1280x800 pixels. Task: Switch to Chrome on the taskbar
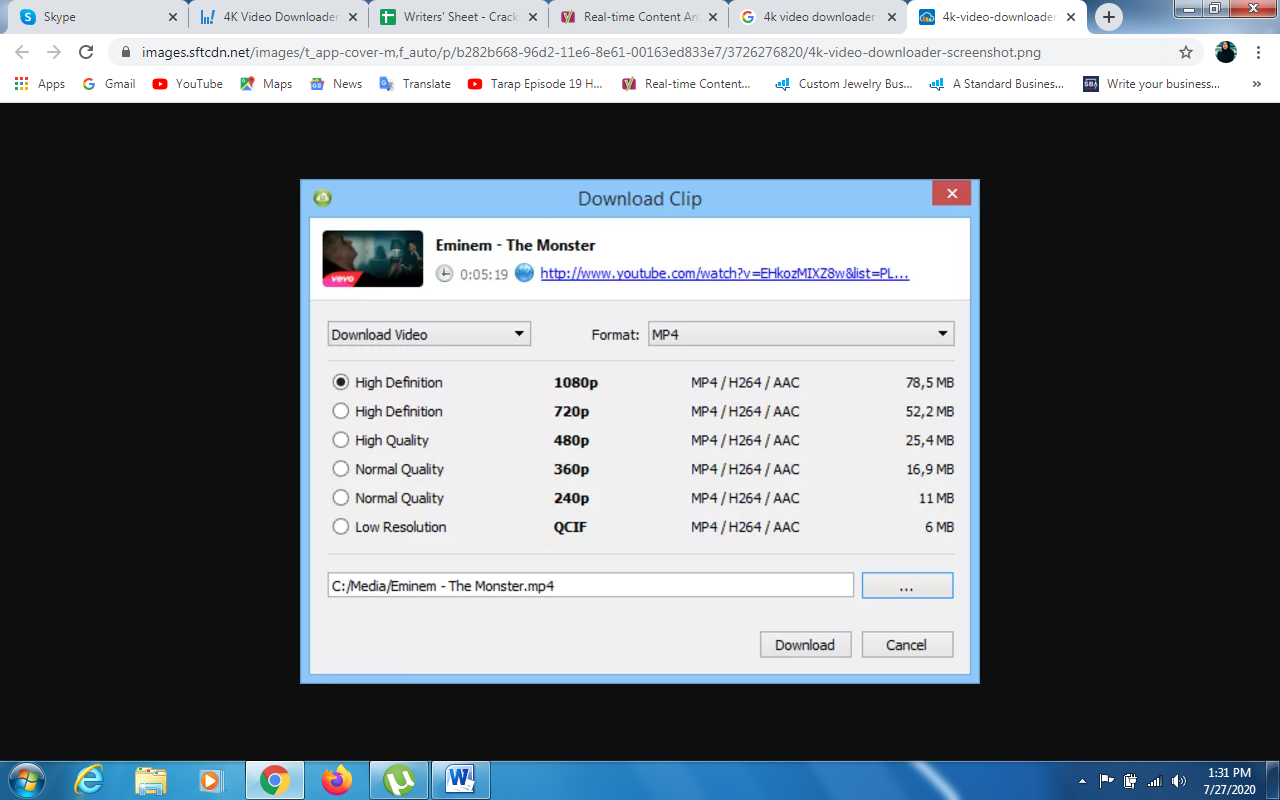274,780
